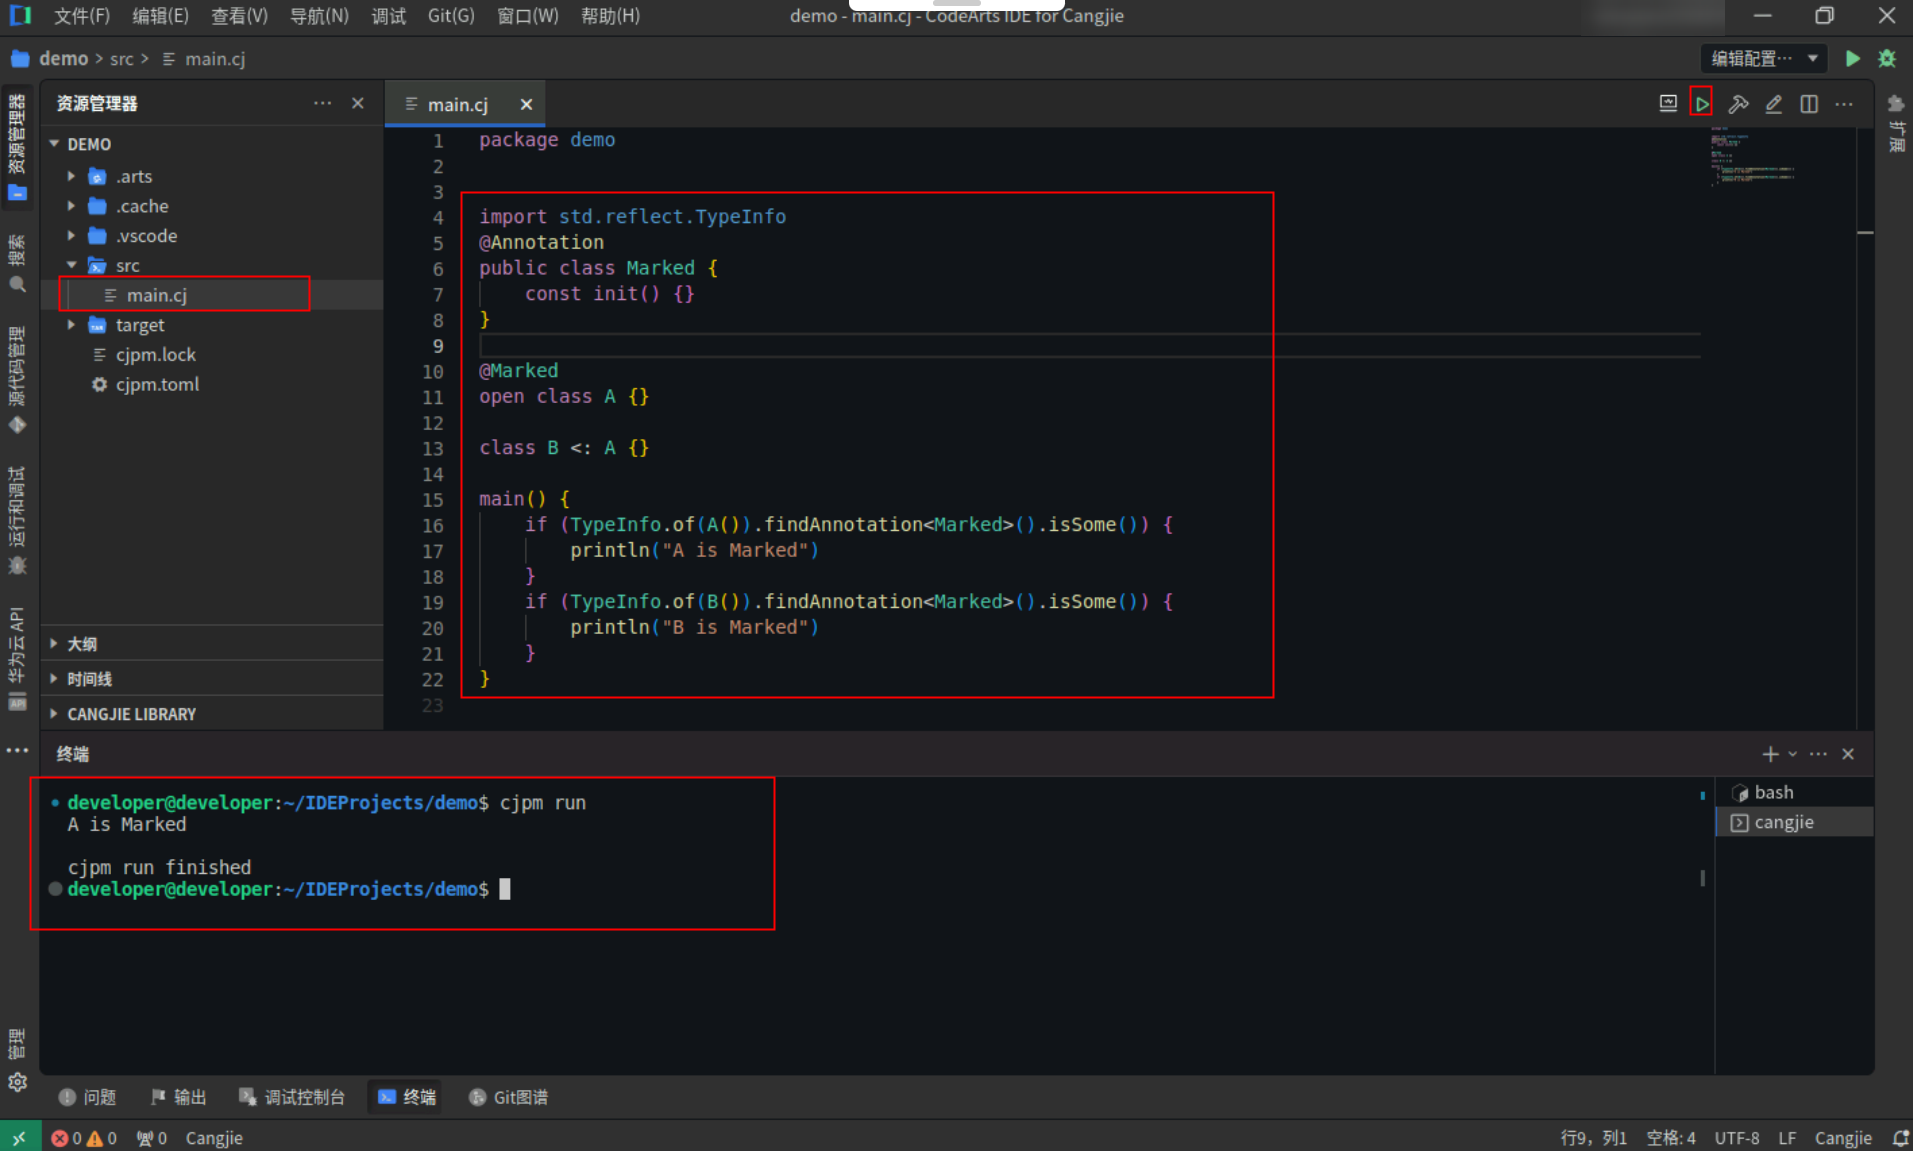Open Huawei Cloud API view in activity bar

pos(17,658)
